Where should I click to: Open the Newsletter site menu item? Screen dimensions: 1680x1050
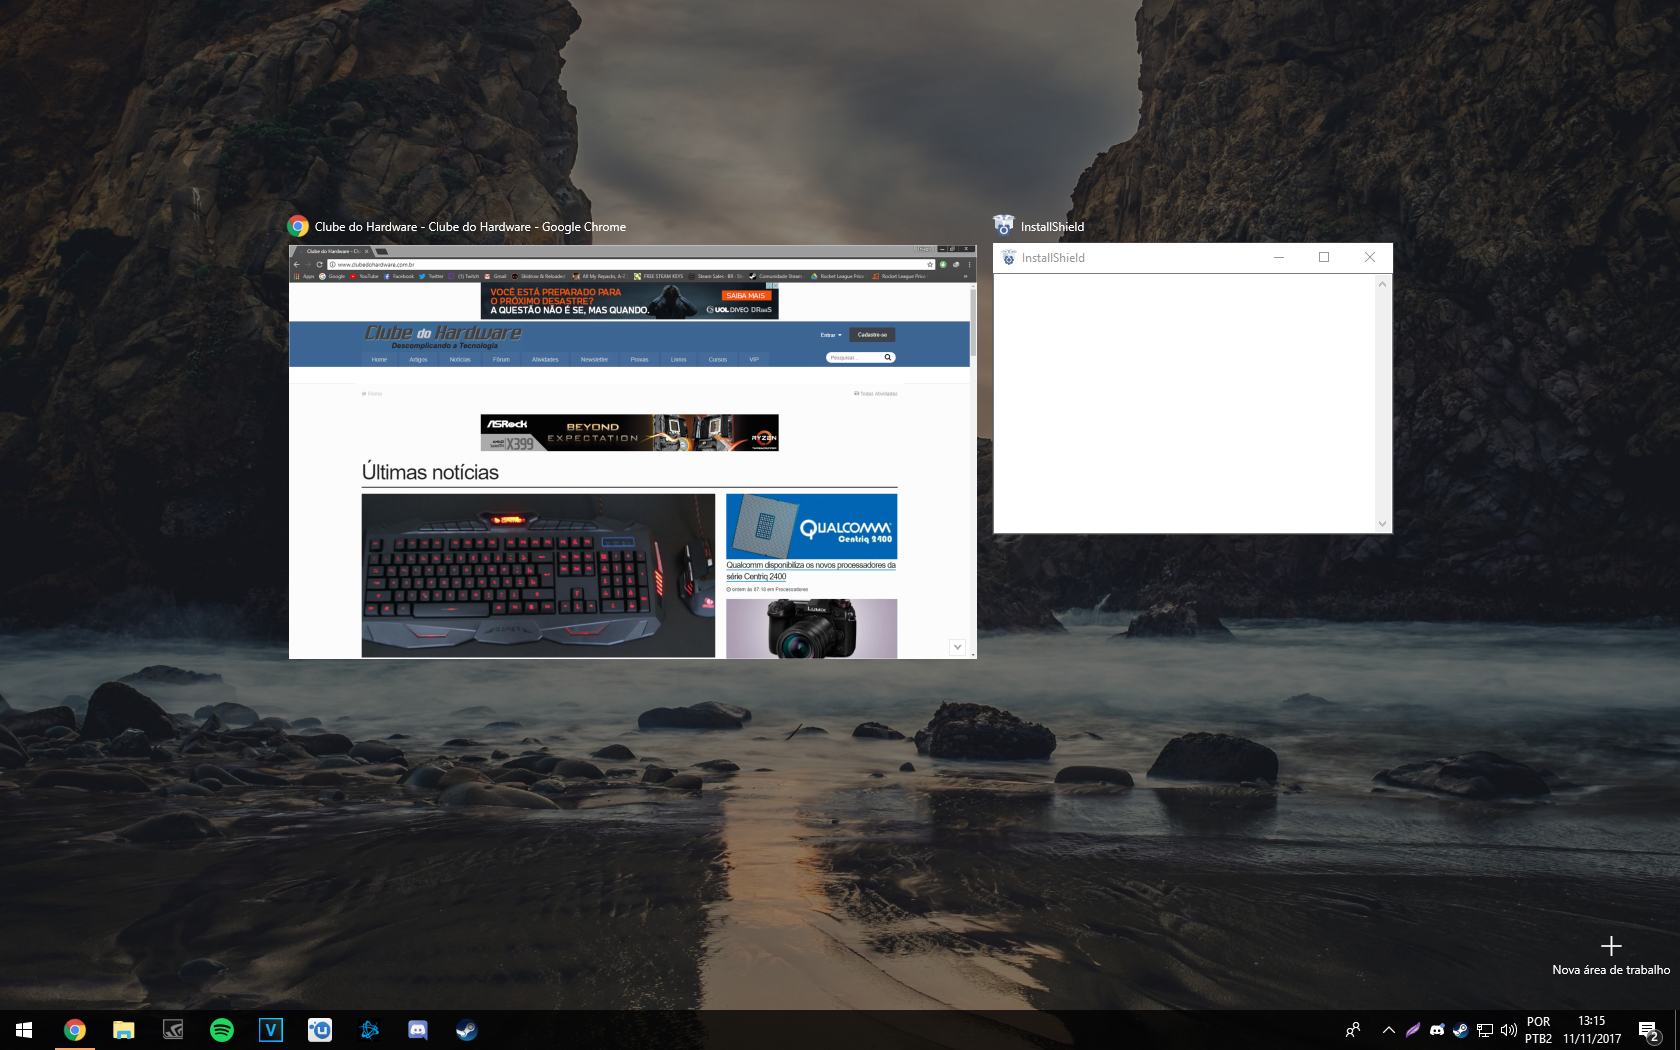[594, 359]
